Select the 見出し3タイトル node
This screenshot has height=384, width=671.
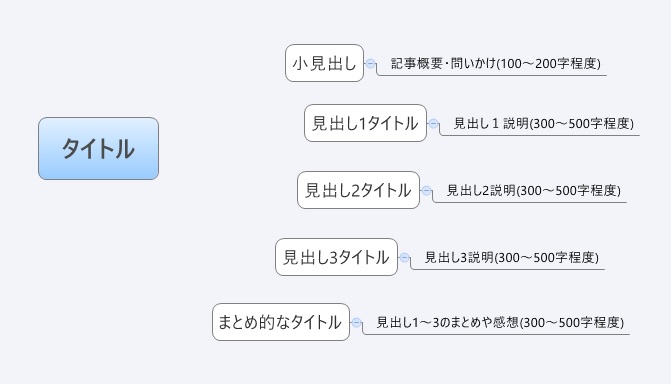[336, 257]
